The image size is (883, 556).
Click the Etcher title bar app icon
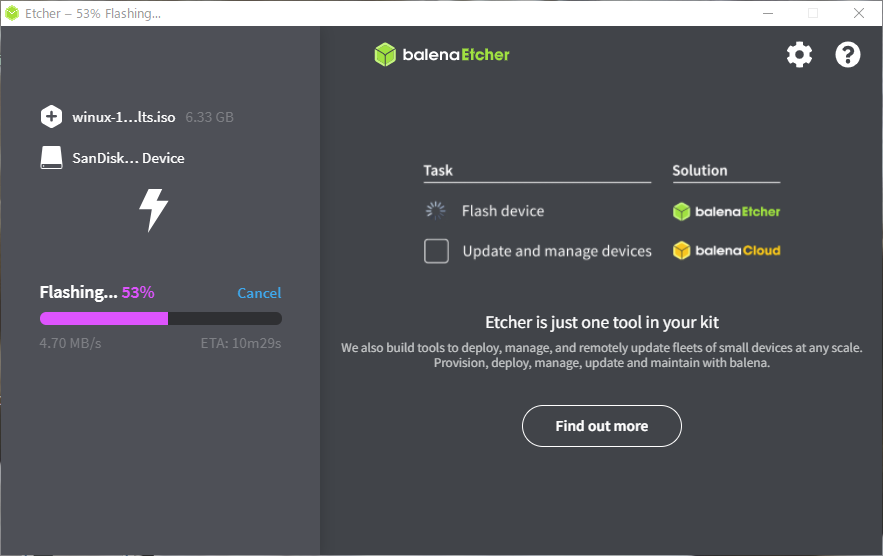[12, 13]
